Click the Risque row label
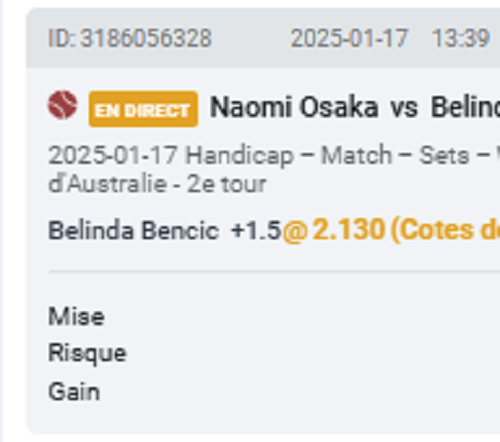This screenshot has width=500, height=442. [87, 353]
